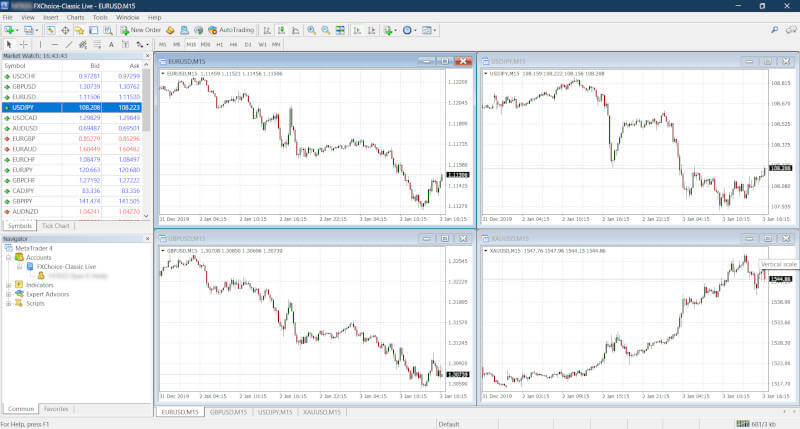Click the zoom out magnifier icon
The width and height of the screenshot is (800, 429).
click(325, 31)
